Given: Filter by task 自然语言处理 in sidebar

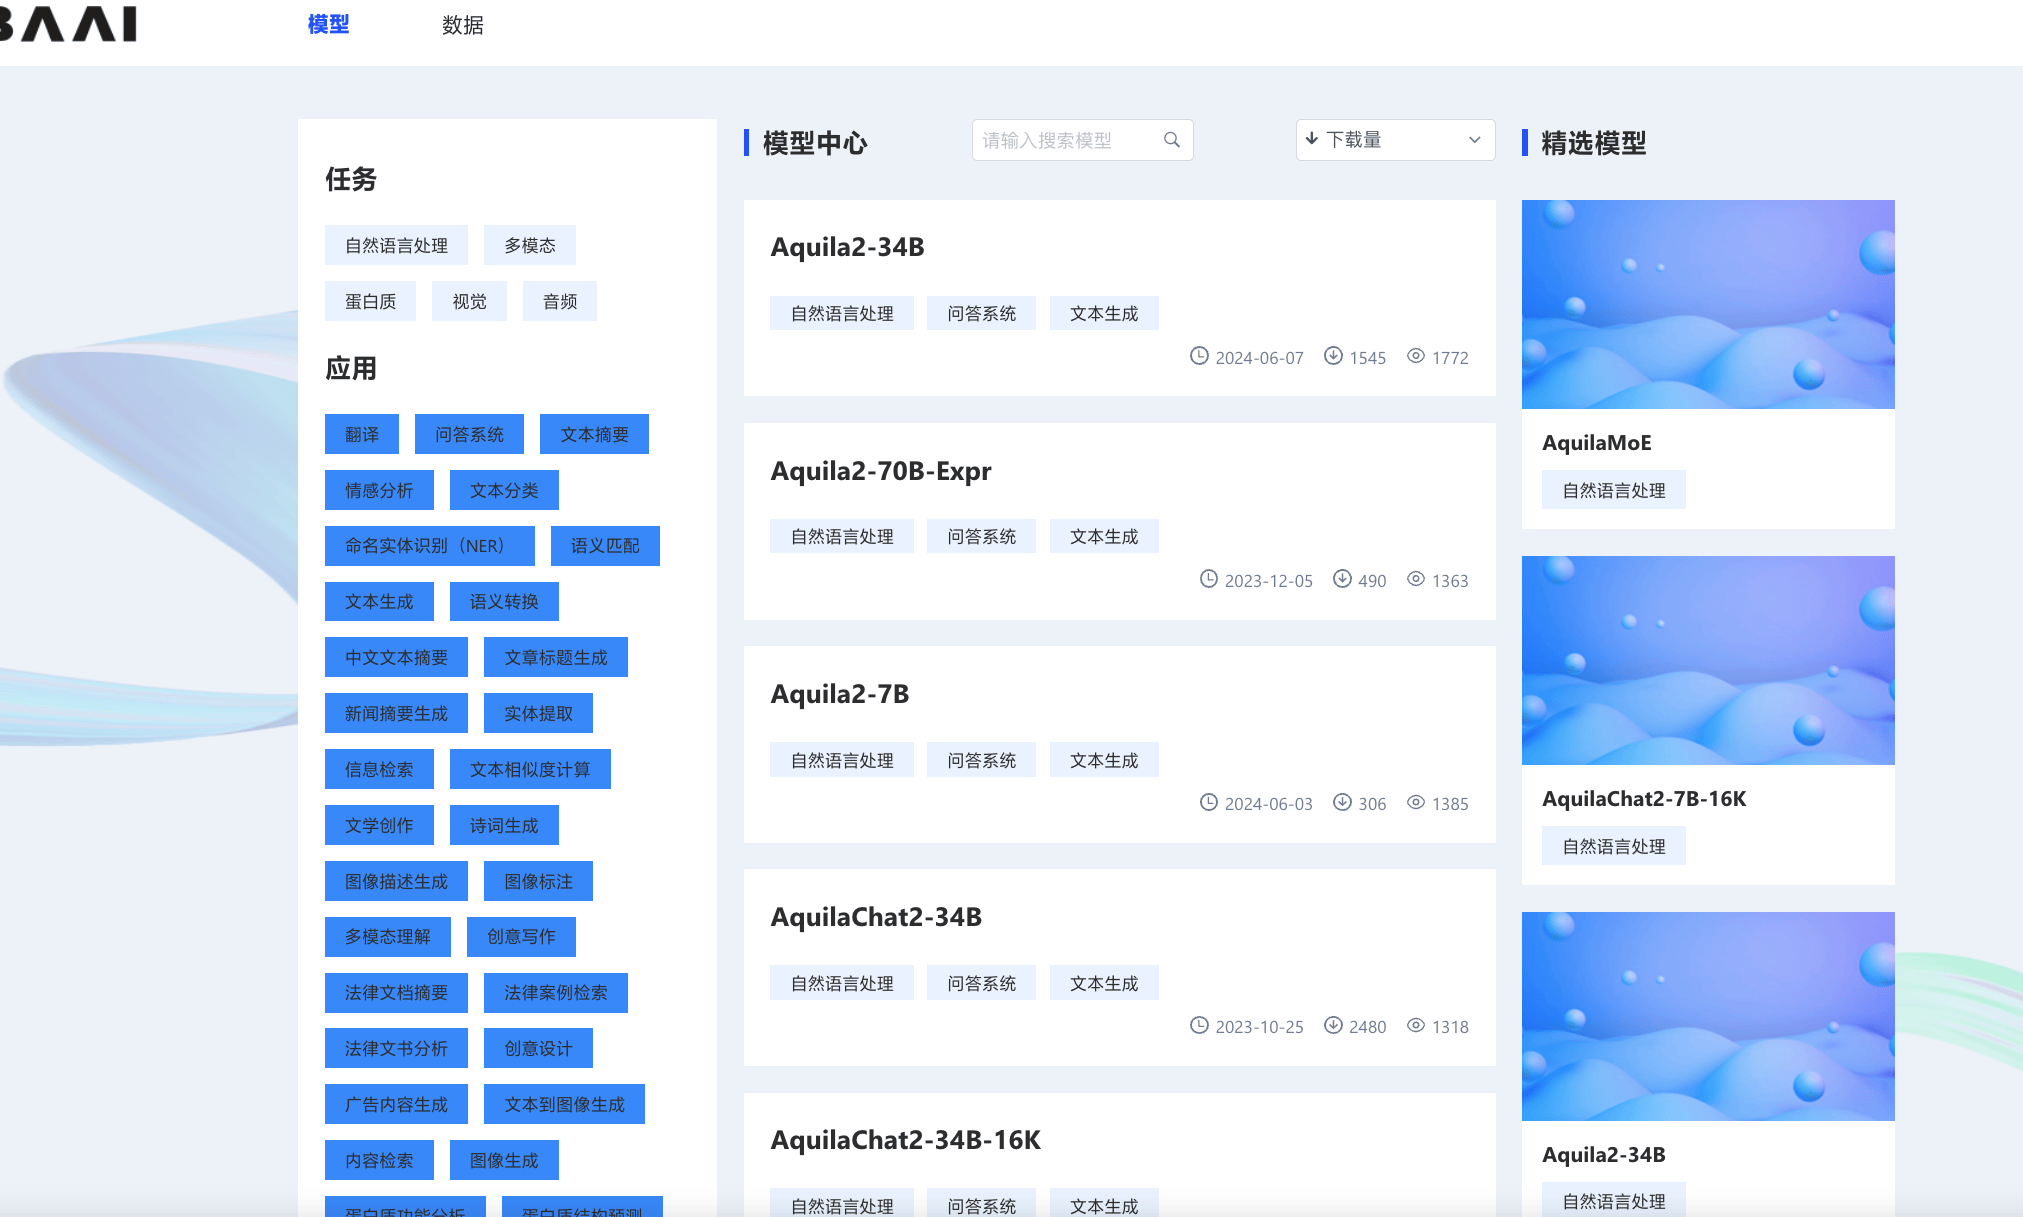Looking at the screenshot, I should 396,245.
